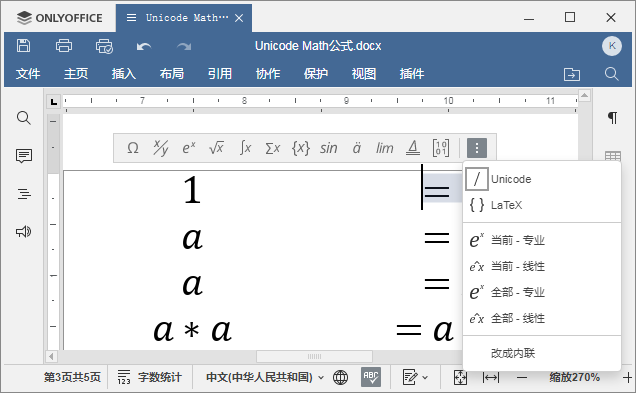Screen dimensions: 636x393
Task: Insert an operator triangle structure
Action: pos(413,148)
